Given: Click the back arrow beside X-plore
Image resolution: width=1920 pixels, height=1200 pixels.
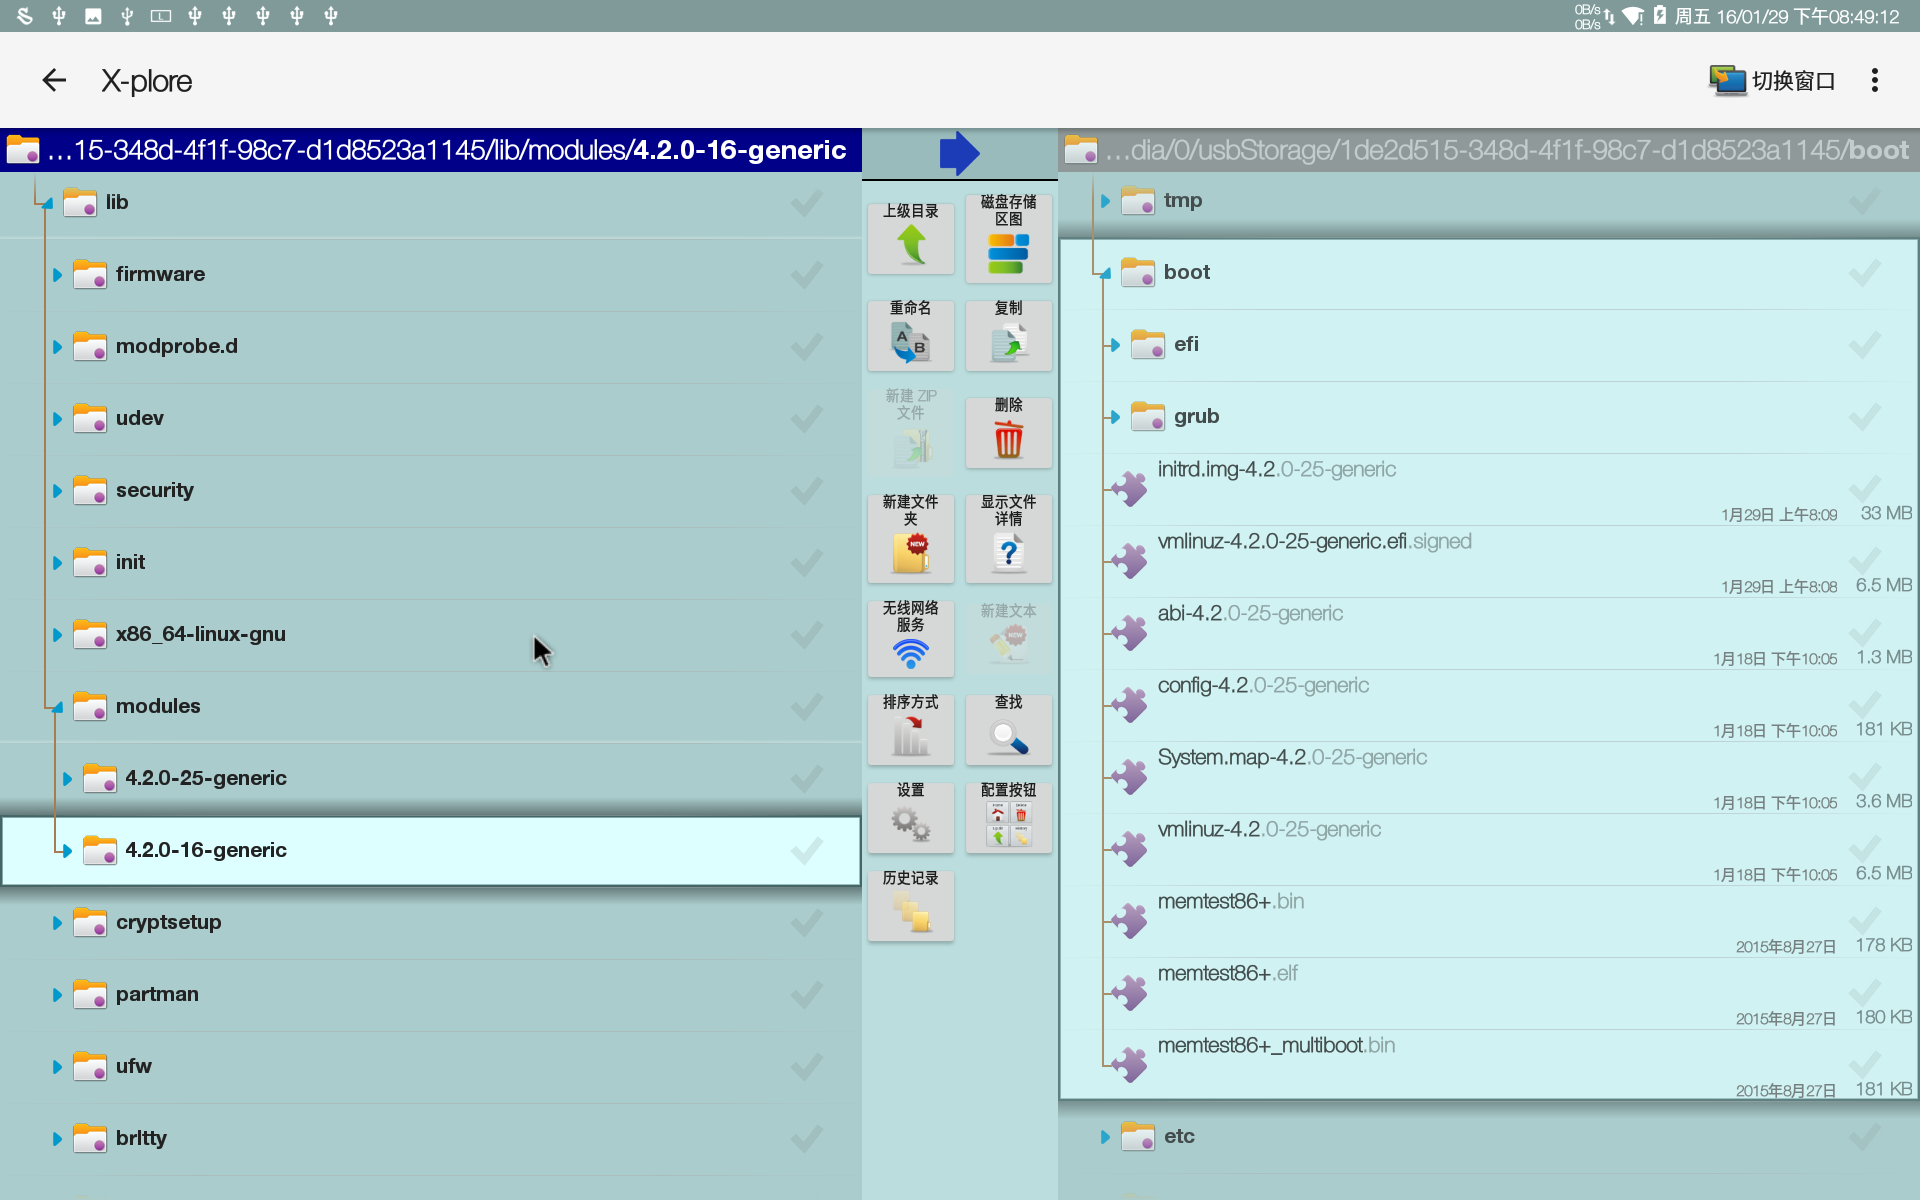Looking at the screenshot, I should pyautogui.click(x=54, y=80).
